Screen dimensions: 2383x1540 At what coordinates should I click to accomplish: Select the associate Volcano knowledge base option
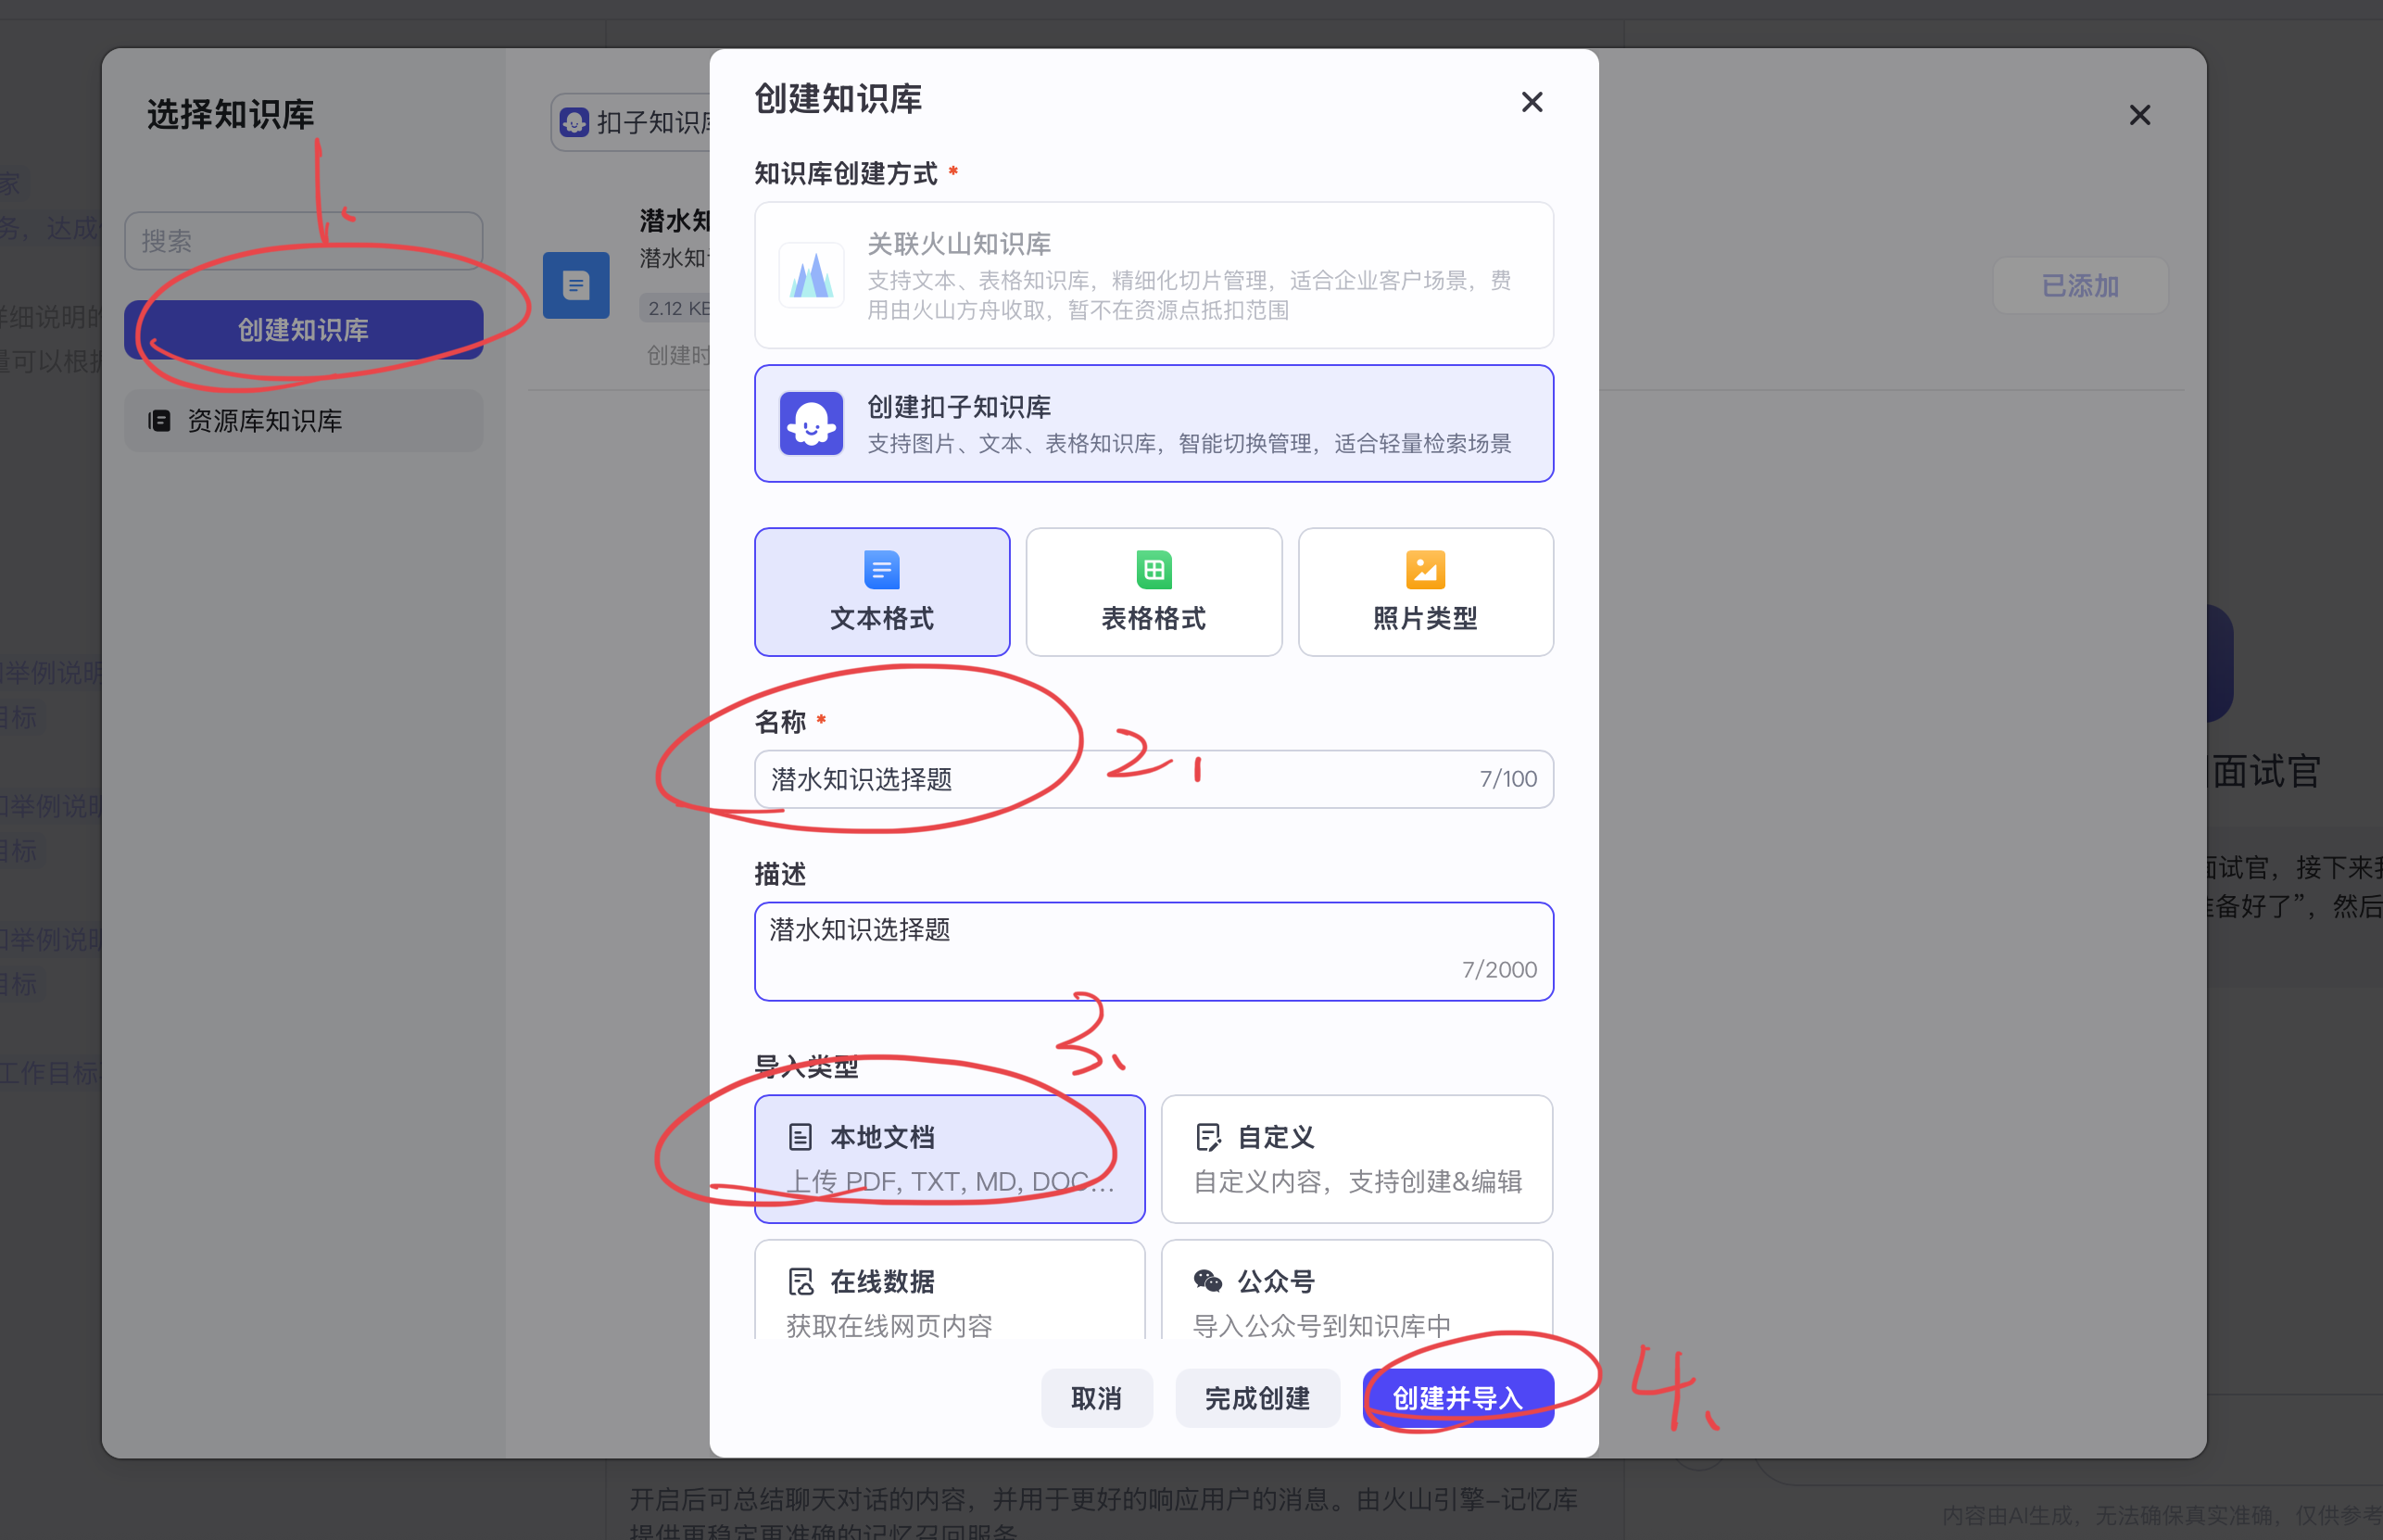coord(1153,275)
